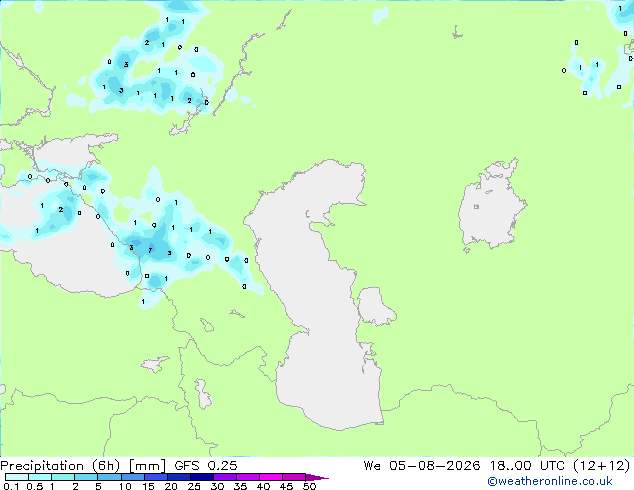Pick the 40–45 mm magenta legend swatch
This screenshot has width=634, height=490.
pos(271,477)
